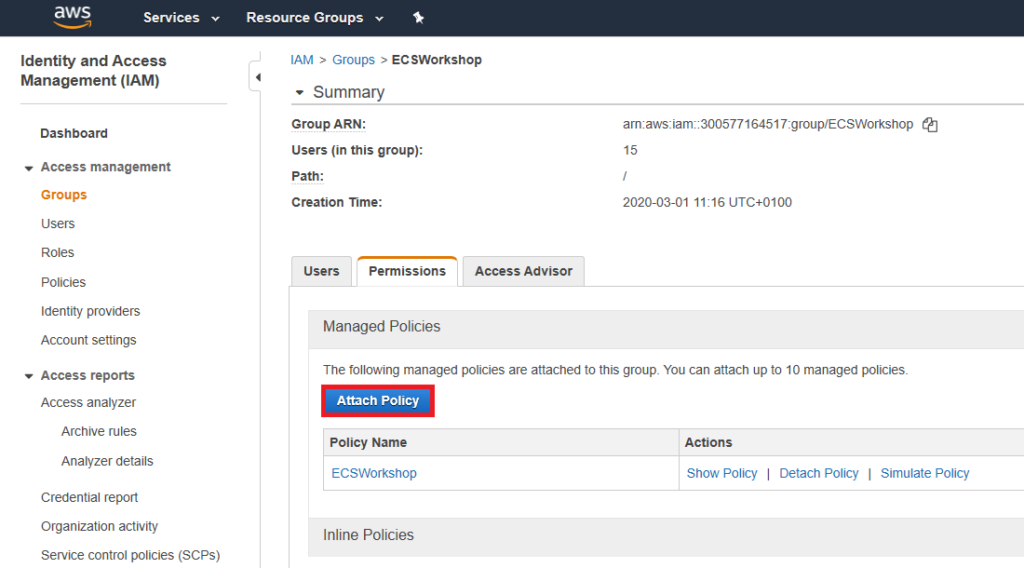The image size is (1024, 568).
Task: Click Detach Policy action link
Action: coord(818,473)
